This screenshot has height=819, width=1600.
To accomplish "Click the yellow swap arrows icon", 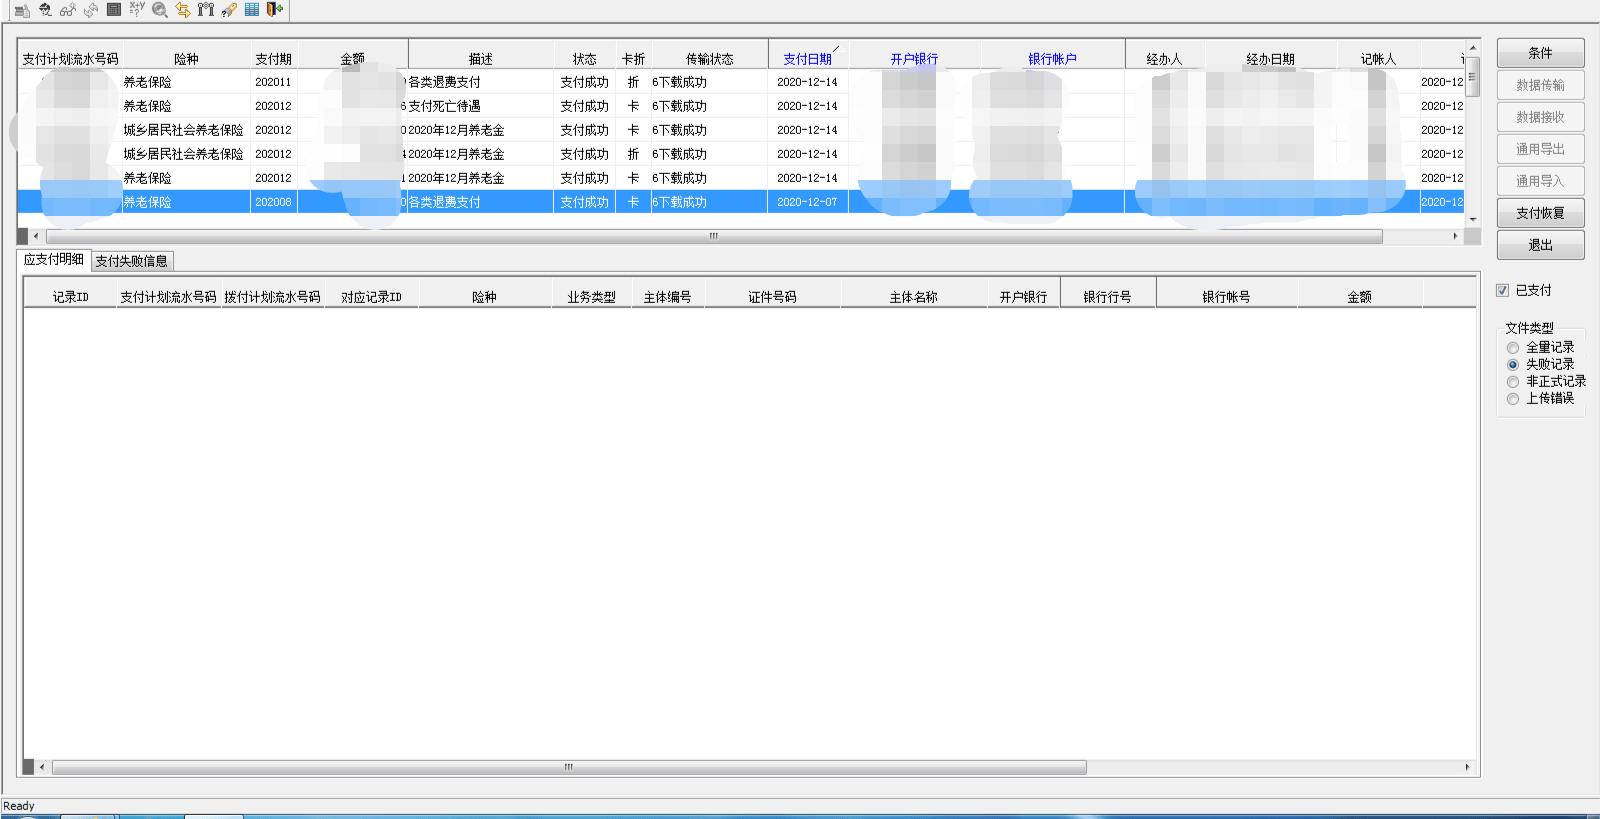I will point(183,10).
